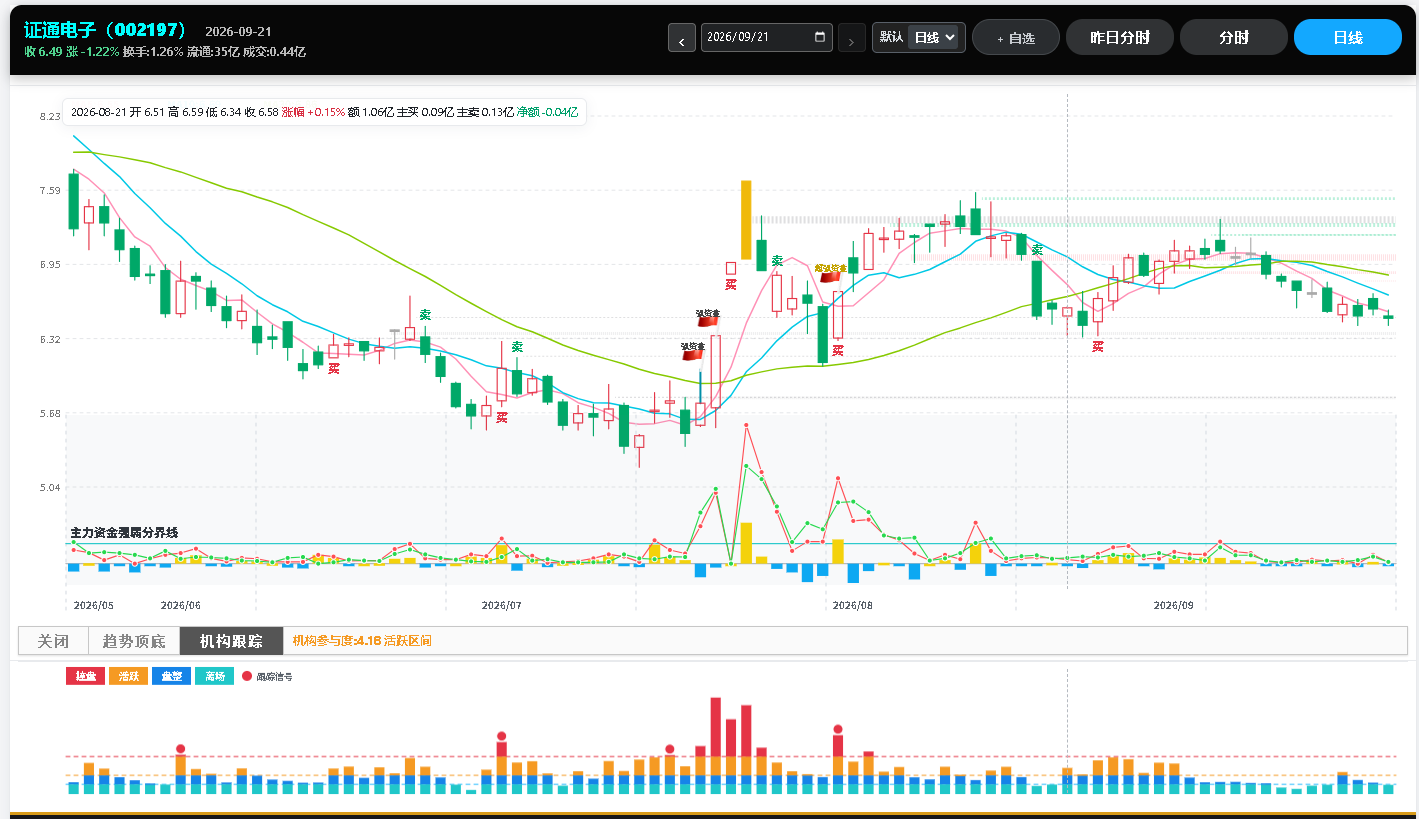Click the tall yellow candle bar on chart
This screenshot has width=1419, height=819.
(746, 219)
